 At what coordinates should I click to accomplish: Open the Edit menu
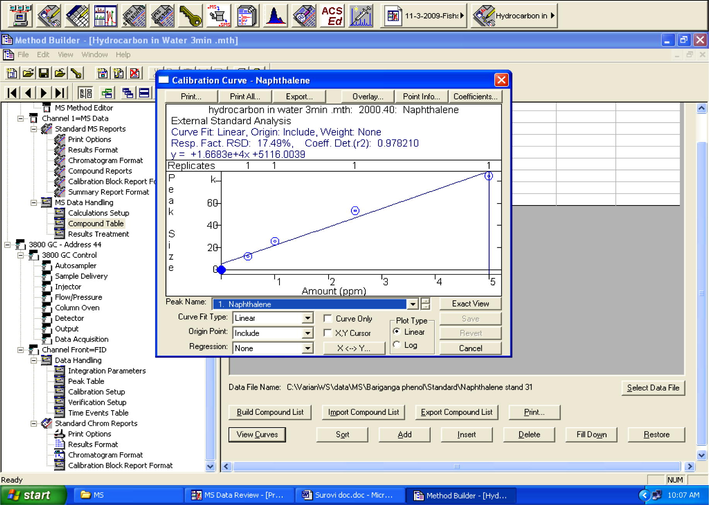click(43, 55)
